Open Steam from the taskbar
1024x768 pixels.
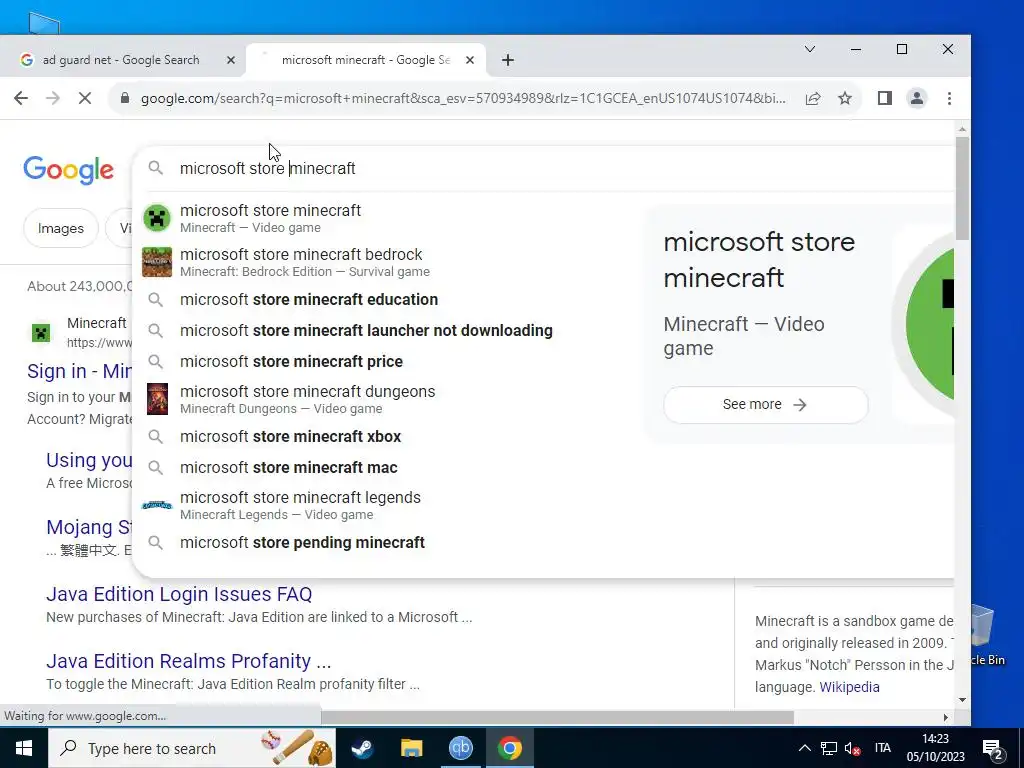(362, 748)
